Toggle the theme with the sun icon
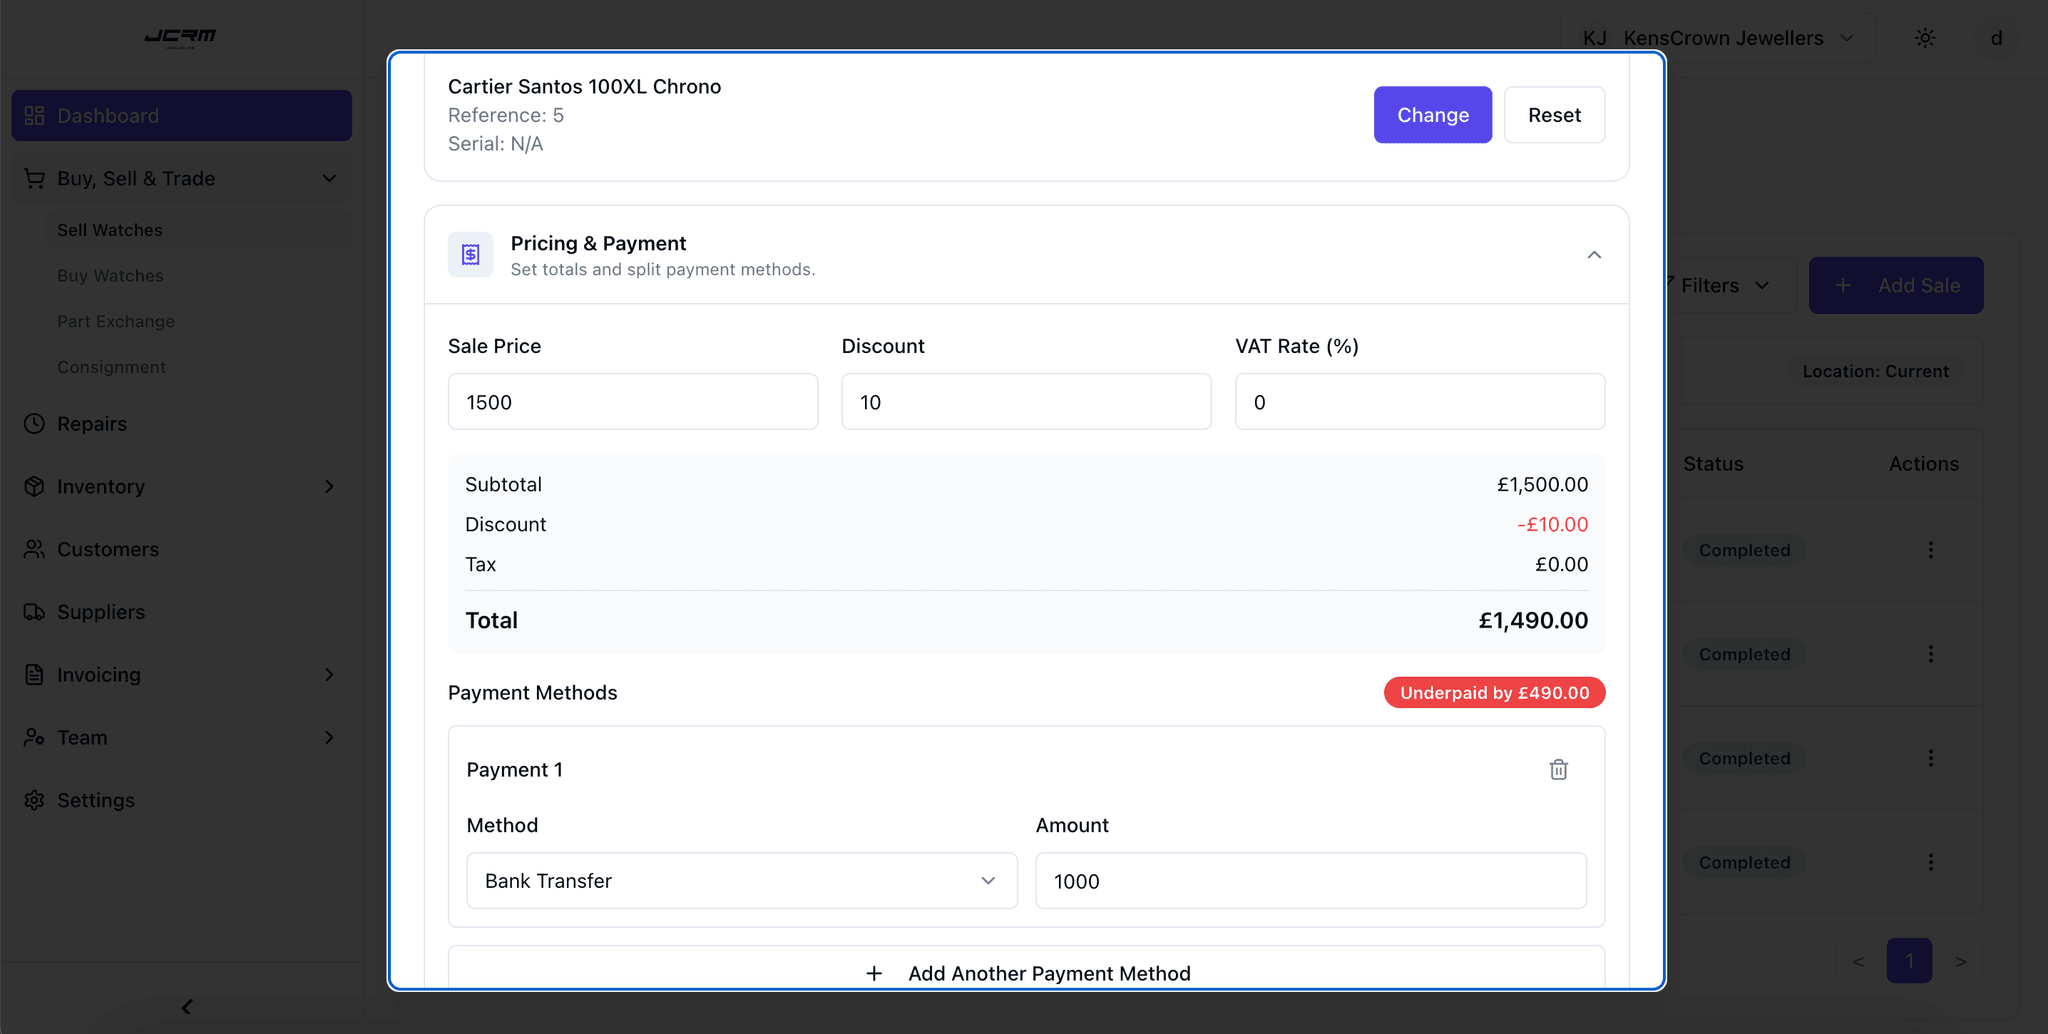This screenshot has height=1034, width=2048. pyautogui.click(x=1925, y=37)
